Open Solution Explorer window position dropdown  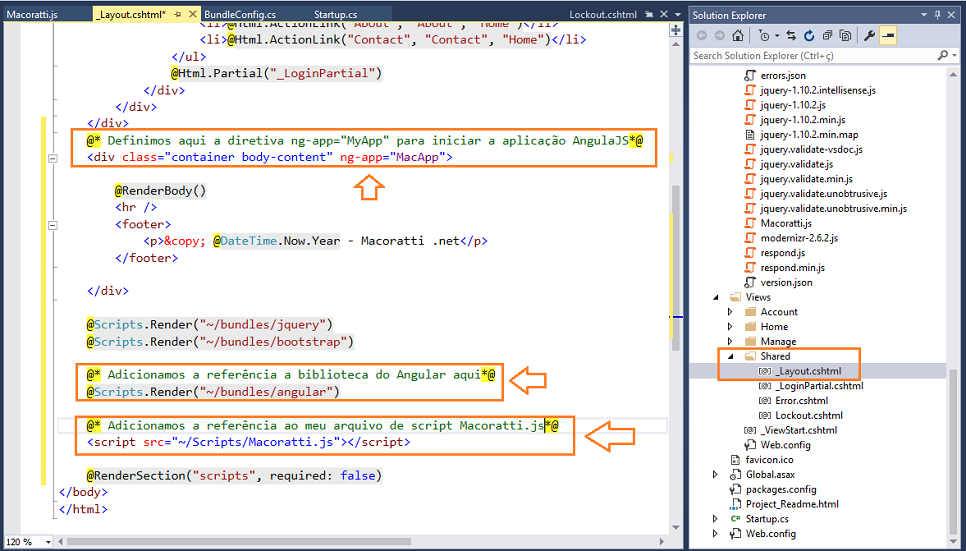pos(924,15)
